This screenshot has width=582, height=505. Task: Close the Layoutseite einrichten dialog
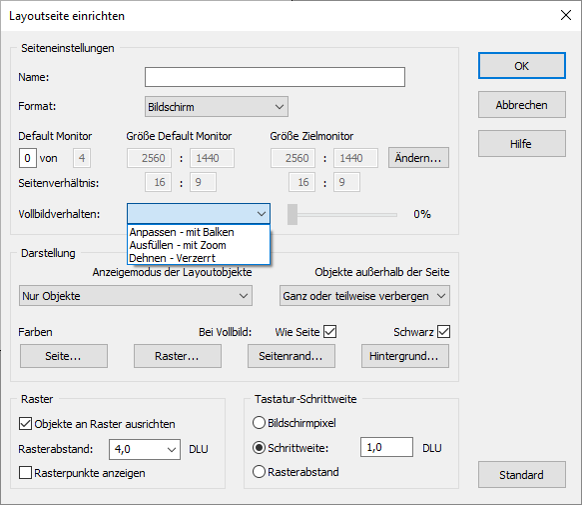(566, 15)
